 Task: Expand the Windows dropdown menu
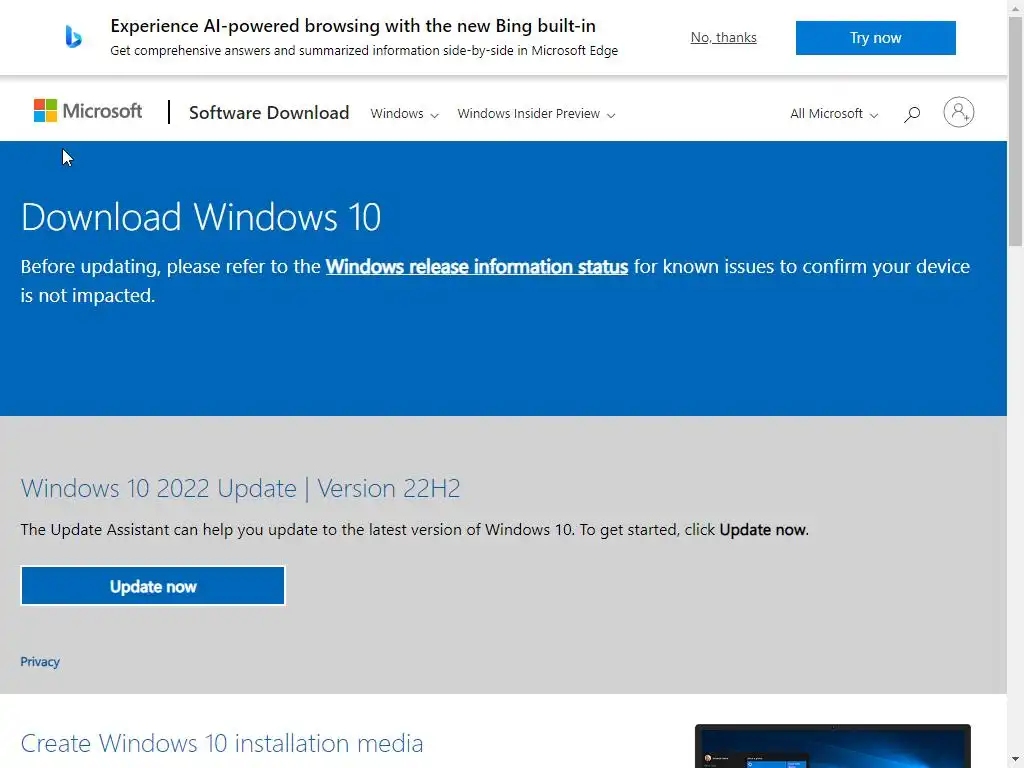pos(404,114)
